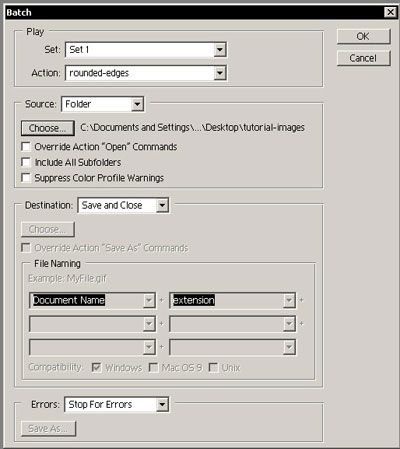Open the Source Folder dropdown
Screen dimensions: 400x449
pyautogui.click(x=137, y=104)
